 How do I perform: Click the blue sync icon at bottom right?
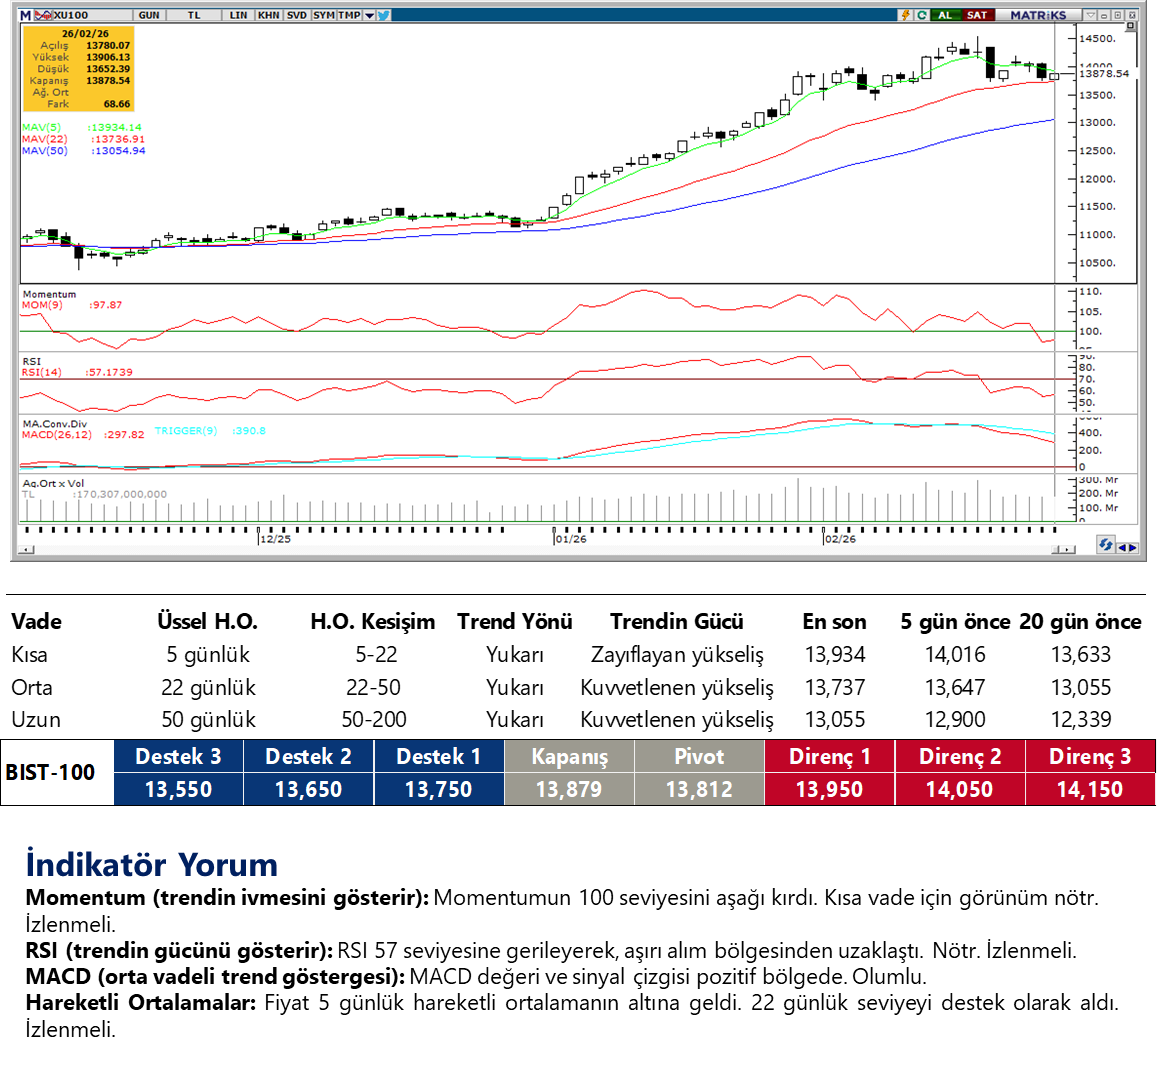pos(1105,545)
